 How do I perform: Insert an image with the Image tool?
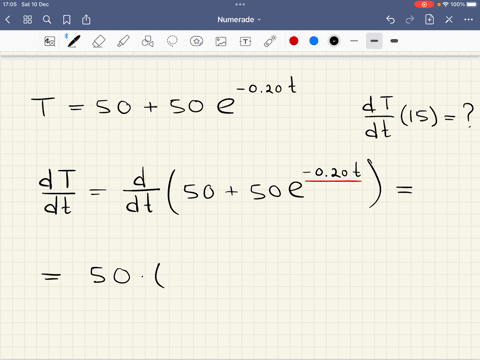[x=221, y=41]
